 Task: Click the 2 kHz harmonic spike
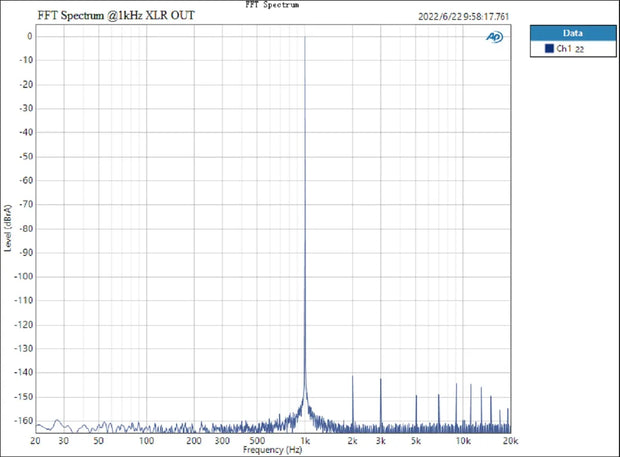[353, 378]
